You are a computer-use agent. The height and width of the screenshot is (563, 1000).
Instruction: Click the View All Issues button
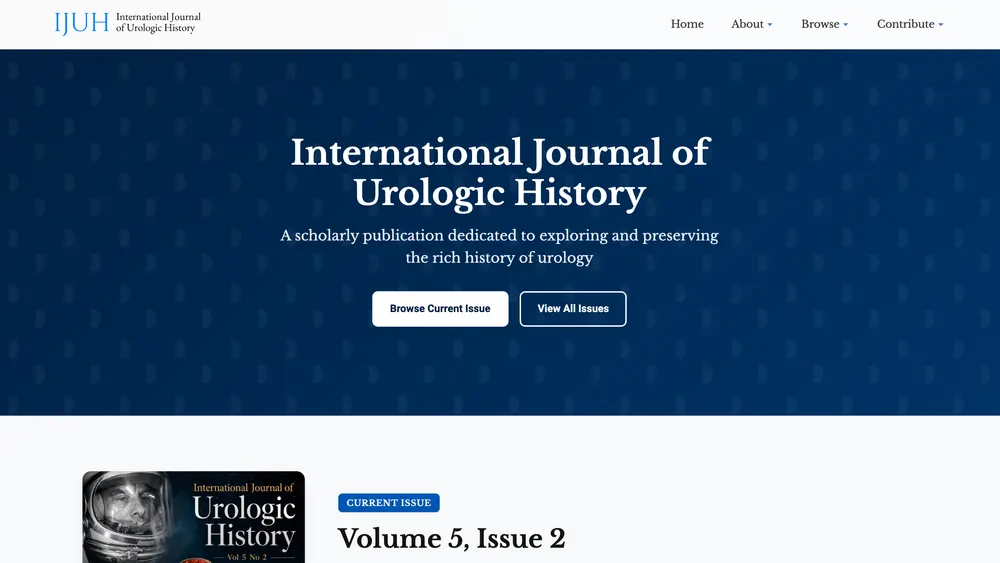(573, 309)
